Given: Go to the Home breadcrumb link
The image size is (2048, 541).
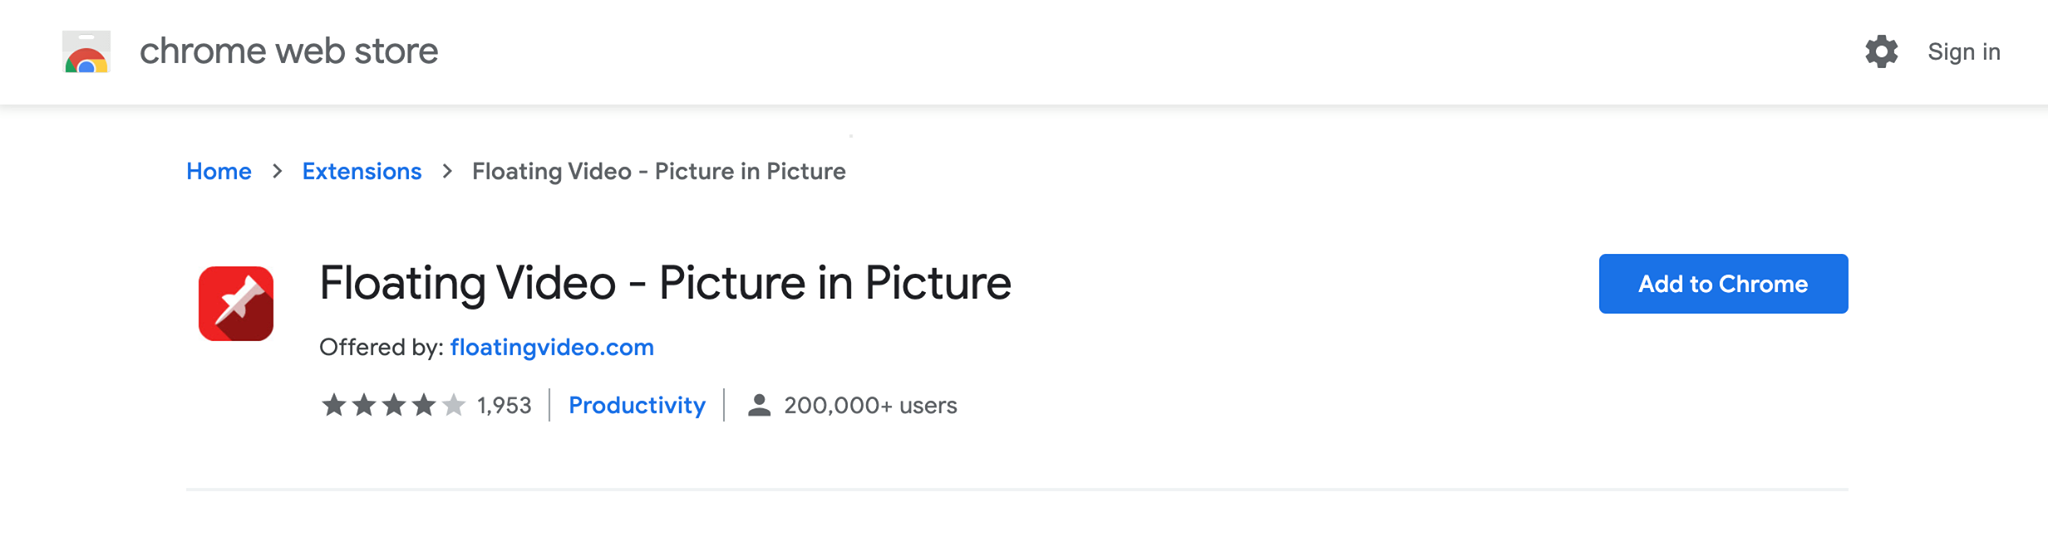Looking at the screenshot, I should [219, 172].
